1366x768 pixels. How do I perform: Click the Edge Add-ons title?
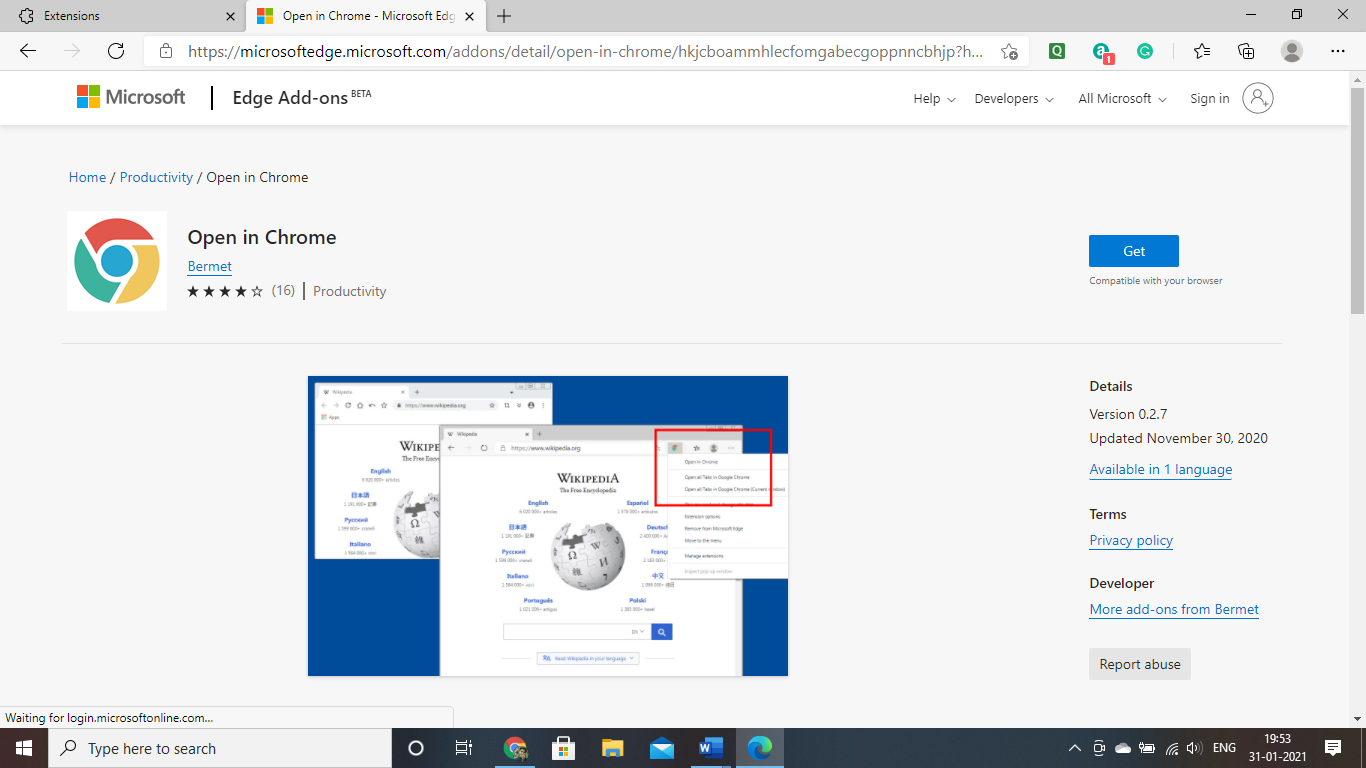(x=290, y=98)
